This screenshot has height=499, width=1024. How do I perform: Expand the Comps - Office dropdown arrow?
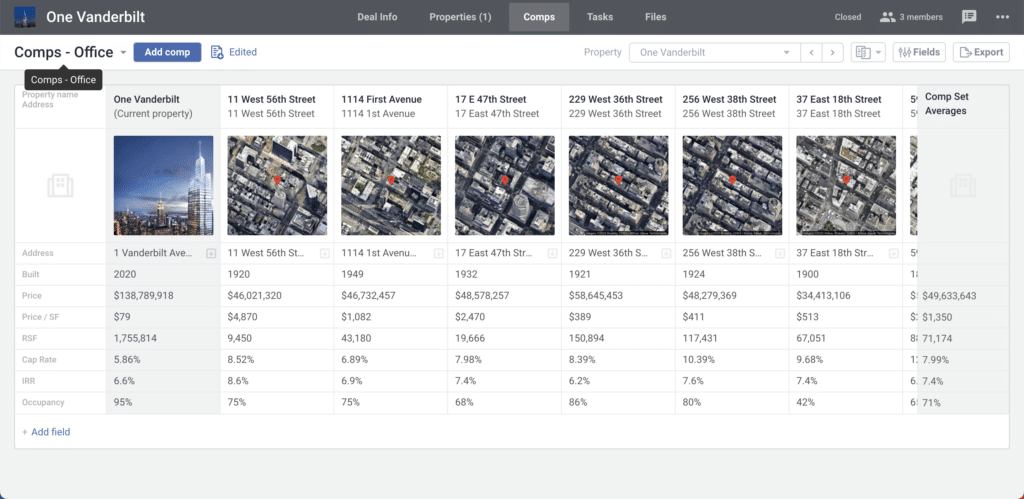point(123,53)
